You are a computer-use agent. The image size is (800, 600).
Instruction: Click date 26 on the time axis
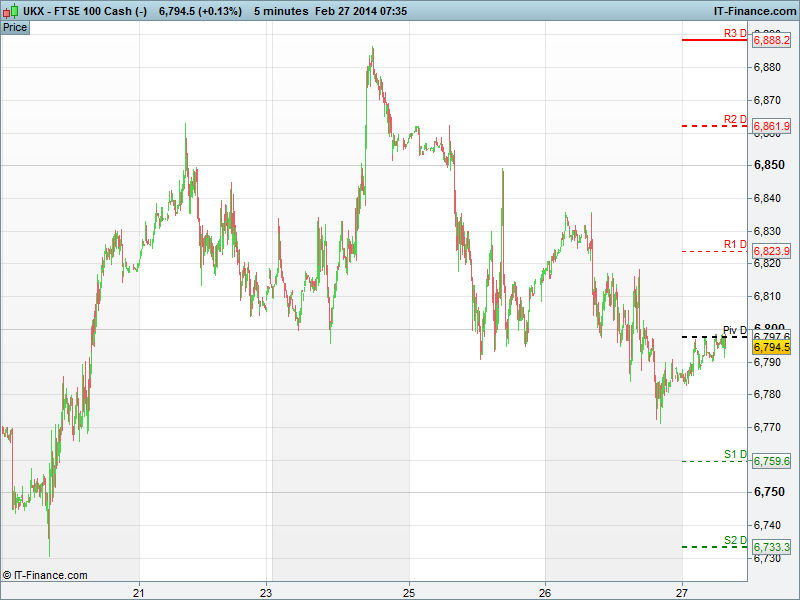click(545, 590)
